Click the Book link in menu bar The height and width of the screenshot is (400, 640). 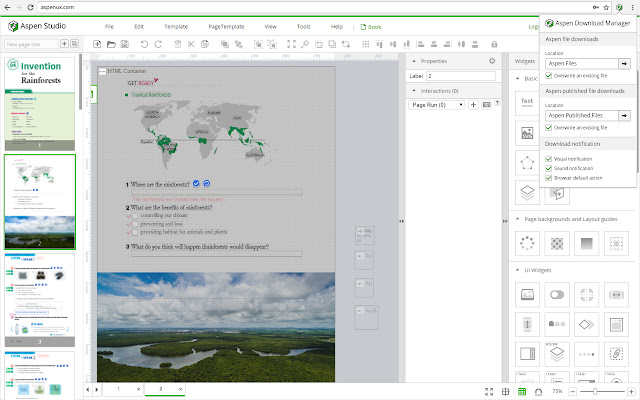click(371, 27)
